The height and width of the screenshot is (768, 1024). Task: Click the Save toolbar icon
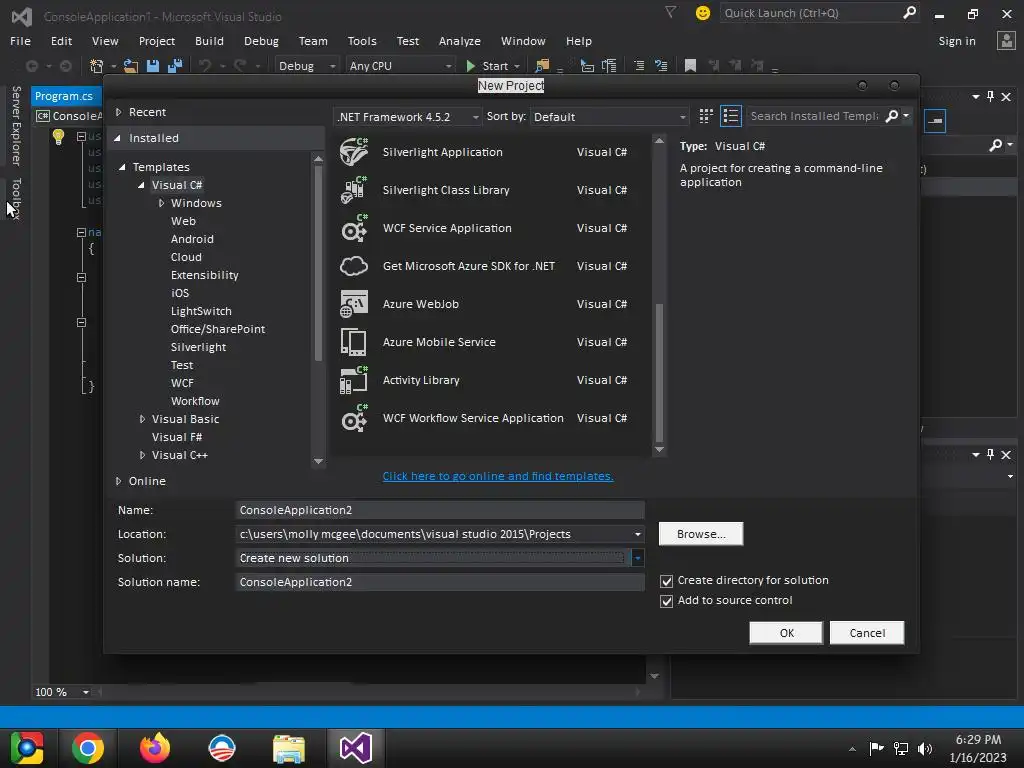(x=153, y=65)
